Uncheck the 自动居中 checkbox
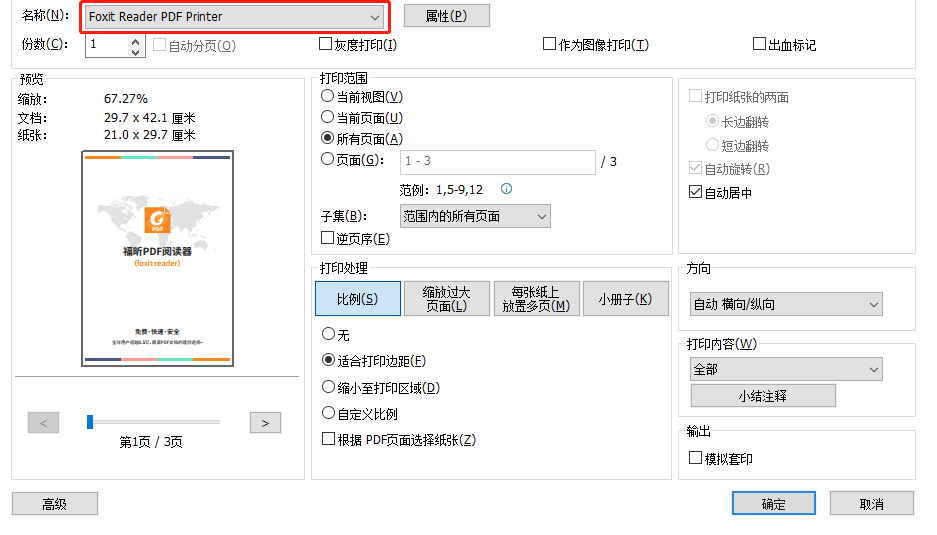937x535 pixels. pos(696,193)
